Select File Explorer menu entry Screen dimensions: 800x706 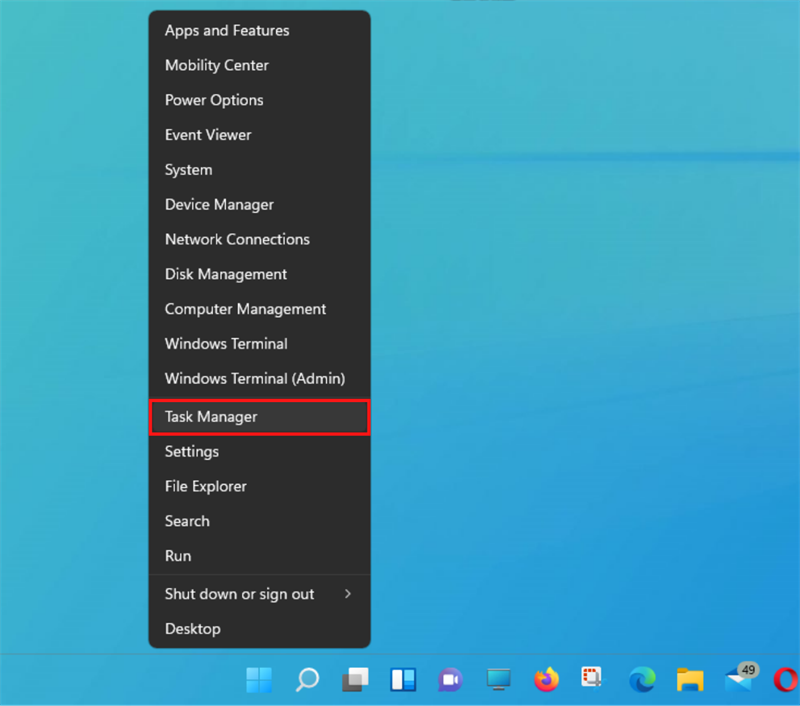pyautogui.click(x=259, y=486)
